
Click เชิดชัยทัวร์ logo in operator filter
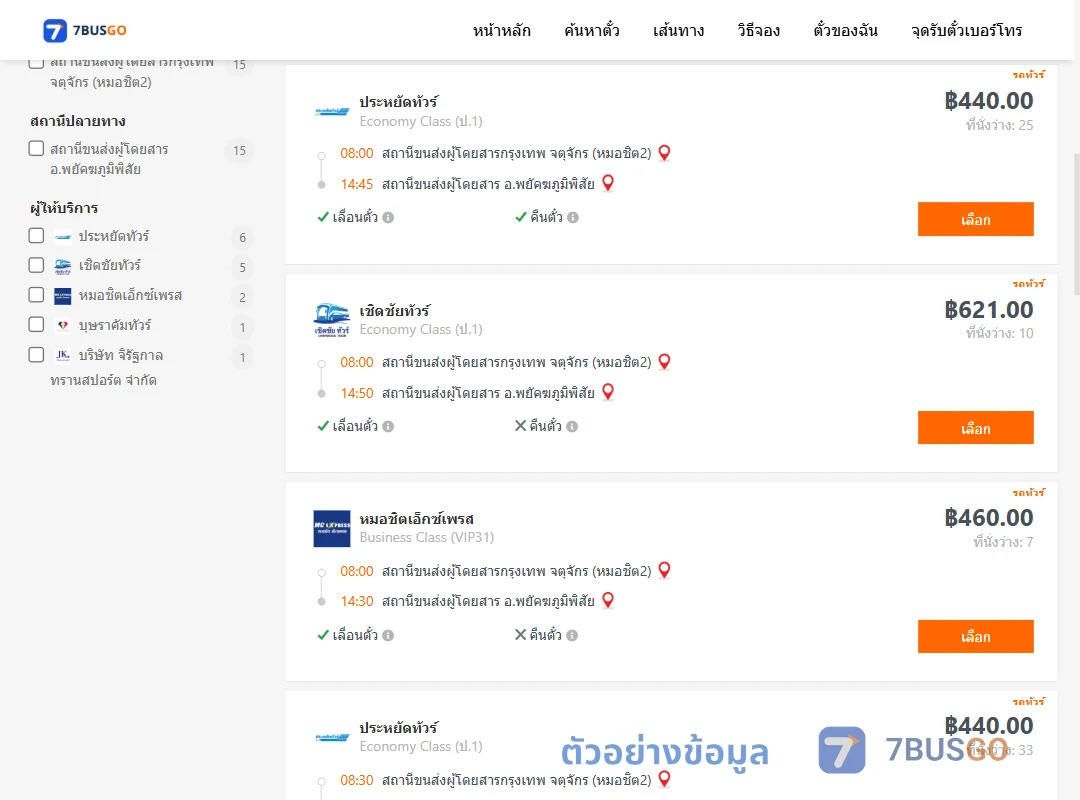63,267
